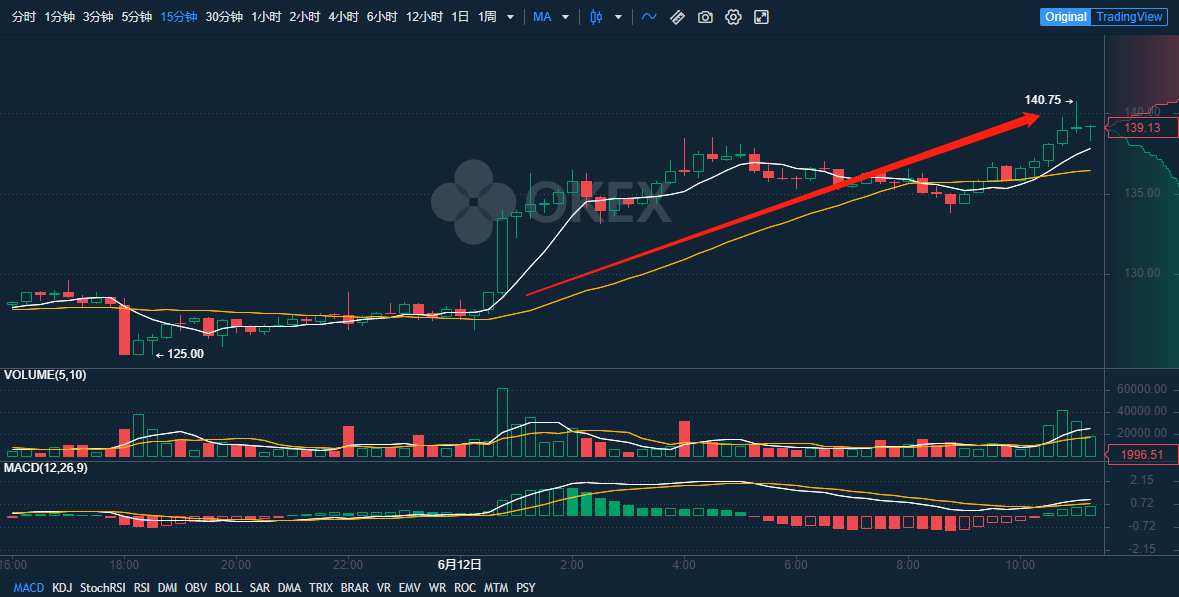Click the 140.75 high price marker

tap(1042, 100)
